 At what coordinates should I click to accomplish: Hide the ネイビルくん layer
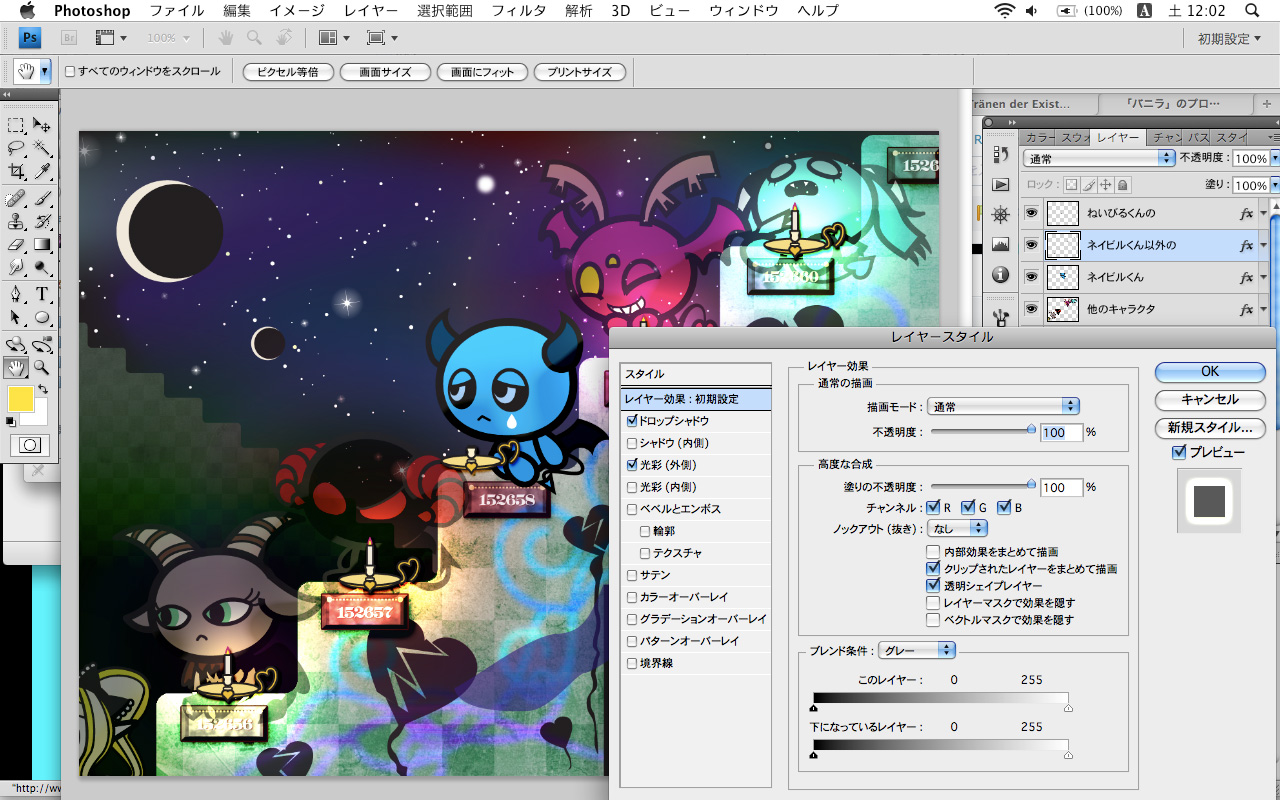tap(1031, 277)
